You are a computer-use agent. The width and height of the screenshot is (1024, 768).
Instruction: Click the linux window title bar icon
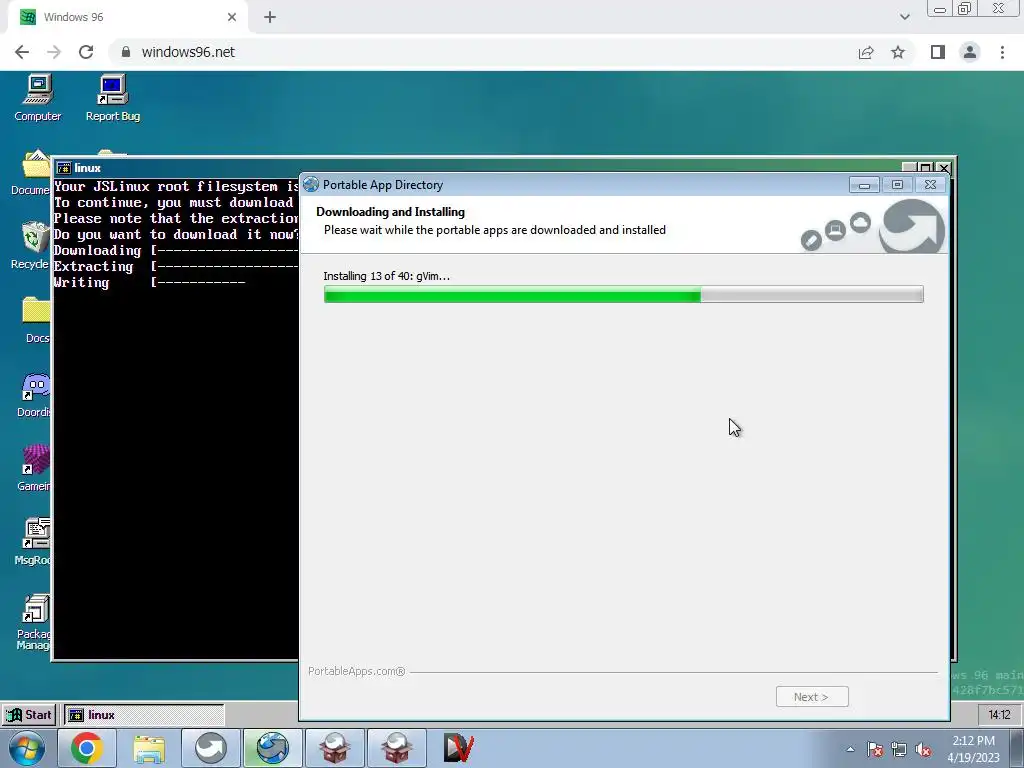coord(64,168)
